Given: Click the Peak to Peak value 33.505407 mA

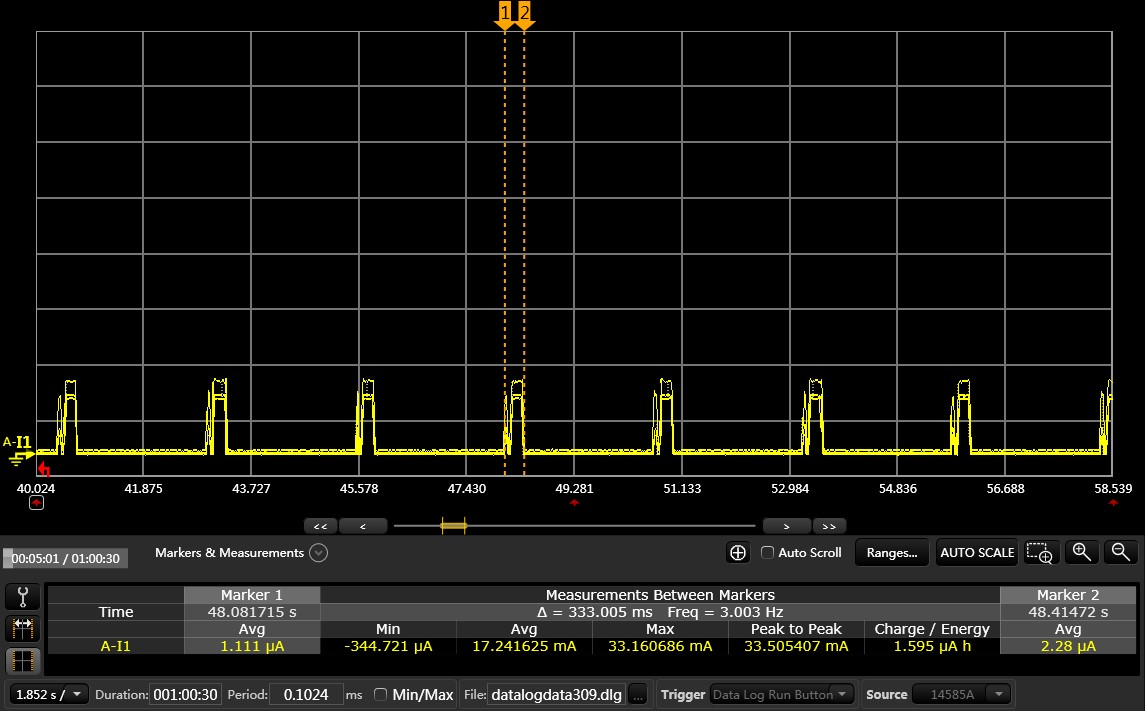Looking at the screenshot, I should (x=796, y=646).
